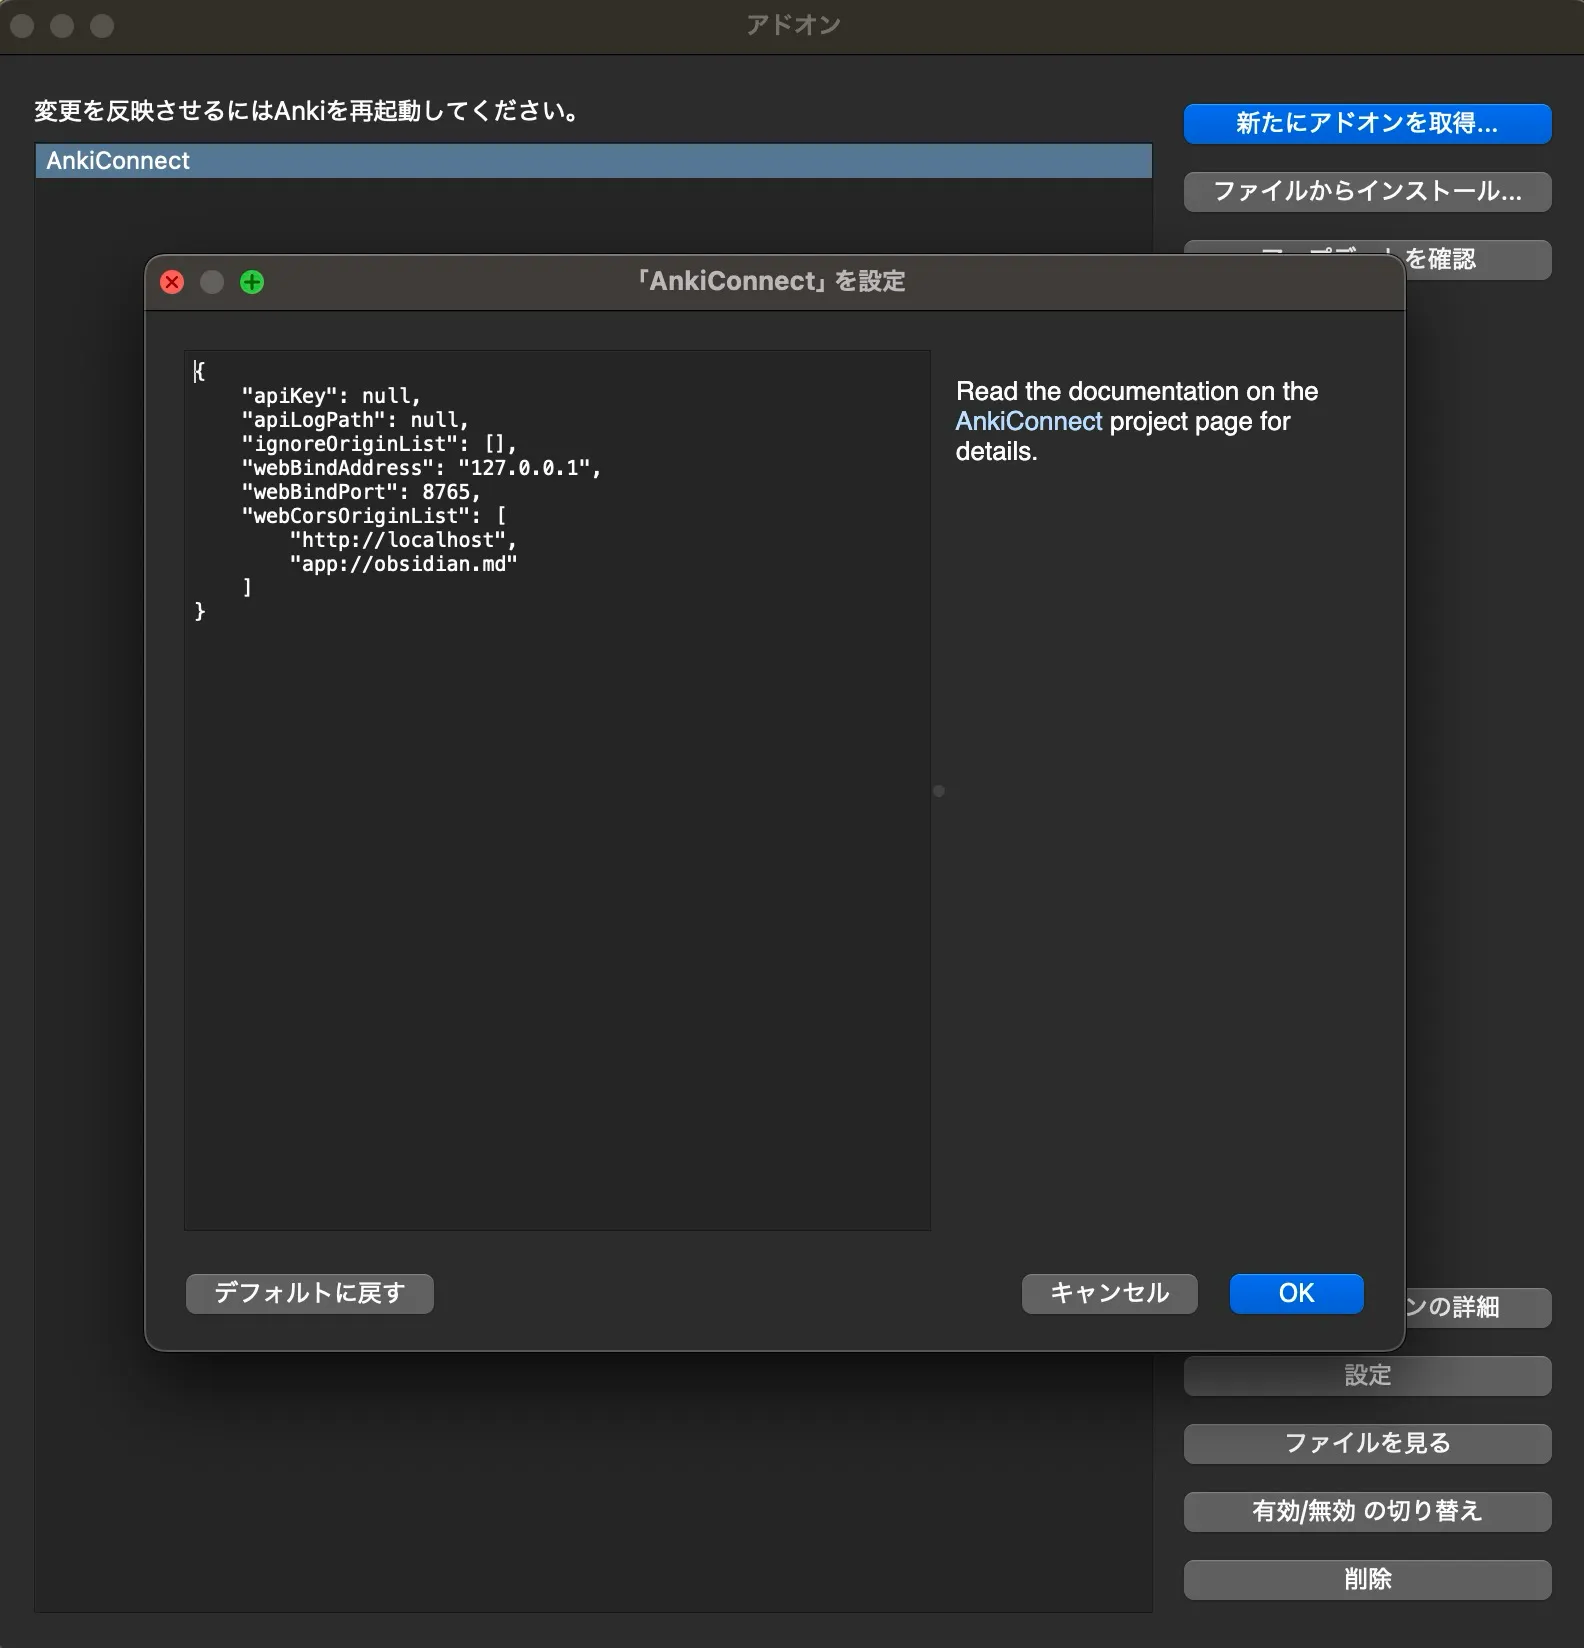Click the "app://obsidian.md" entry in the editor

403,564
